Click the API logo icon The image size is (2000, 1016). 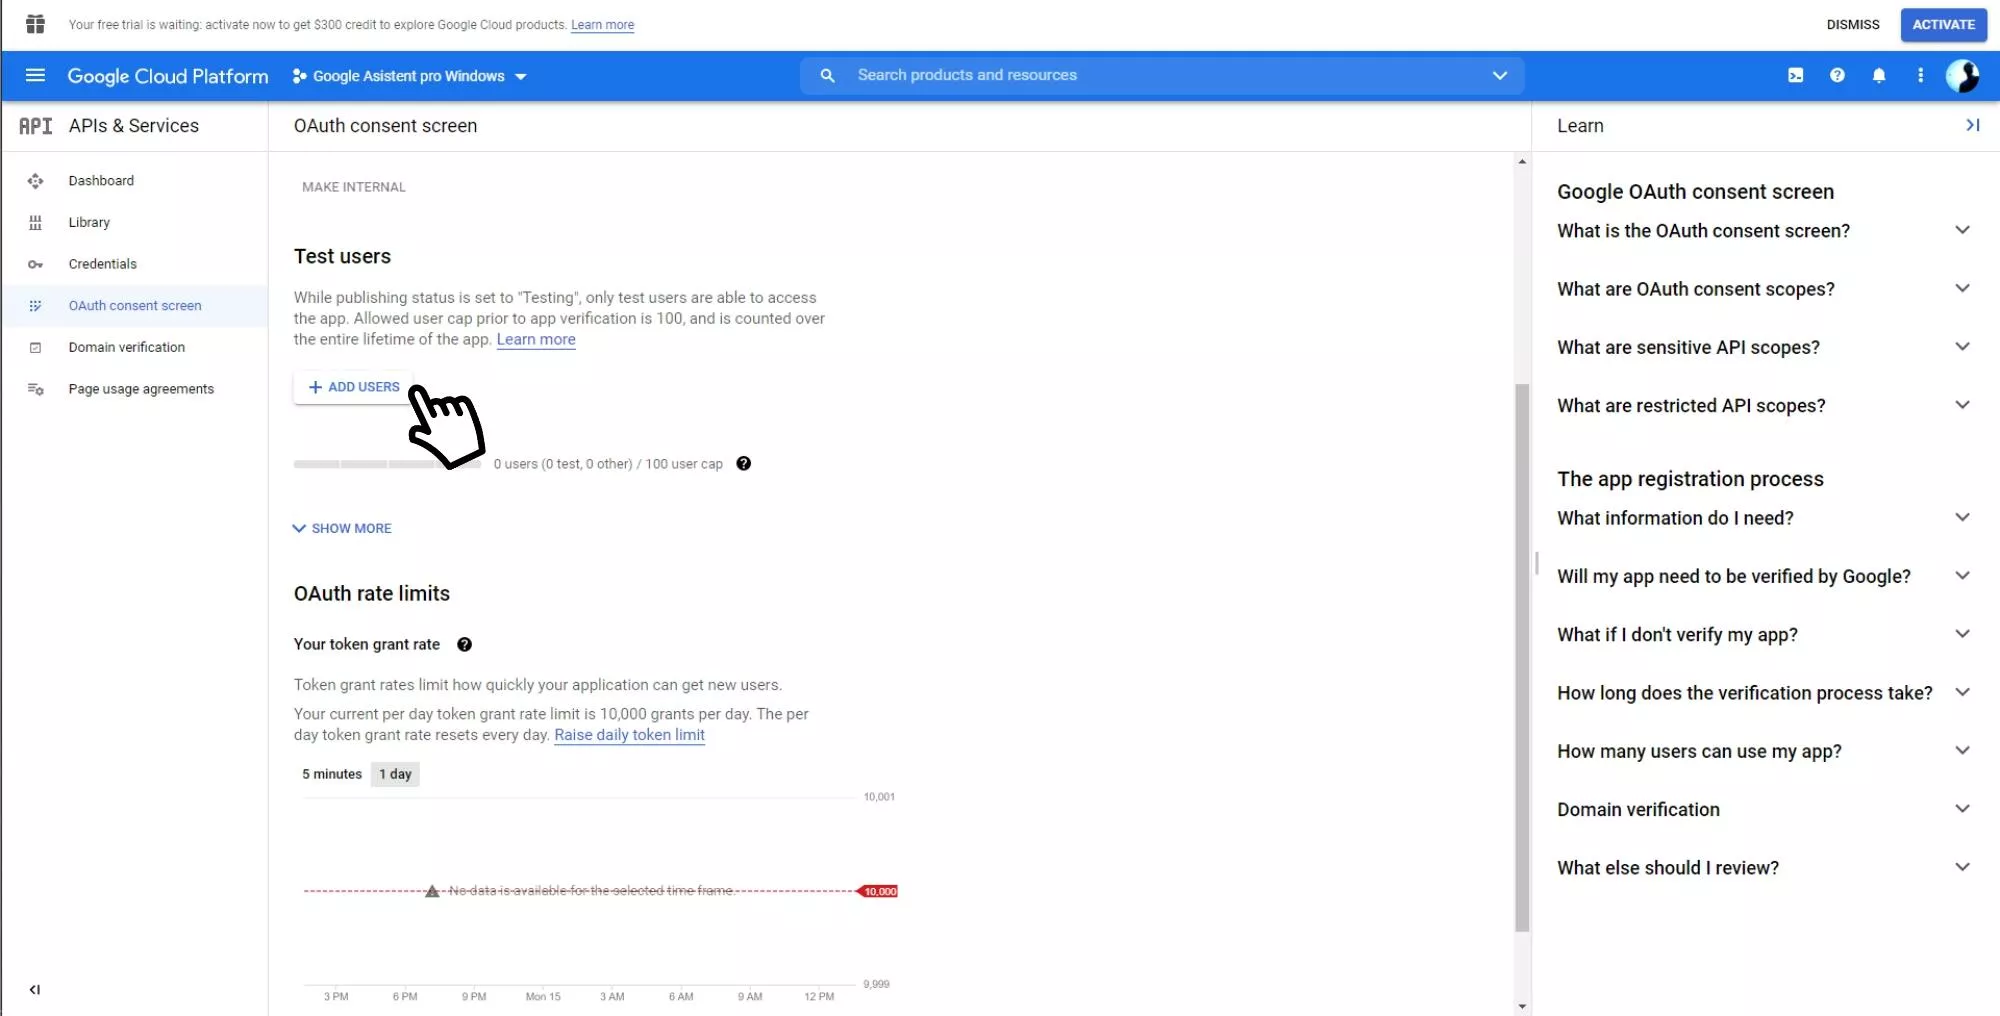pyautogui.click(x=35, y=126)
